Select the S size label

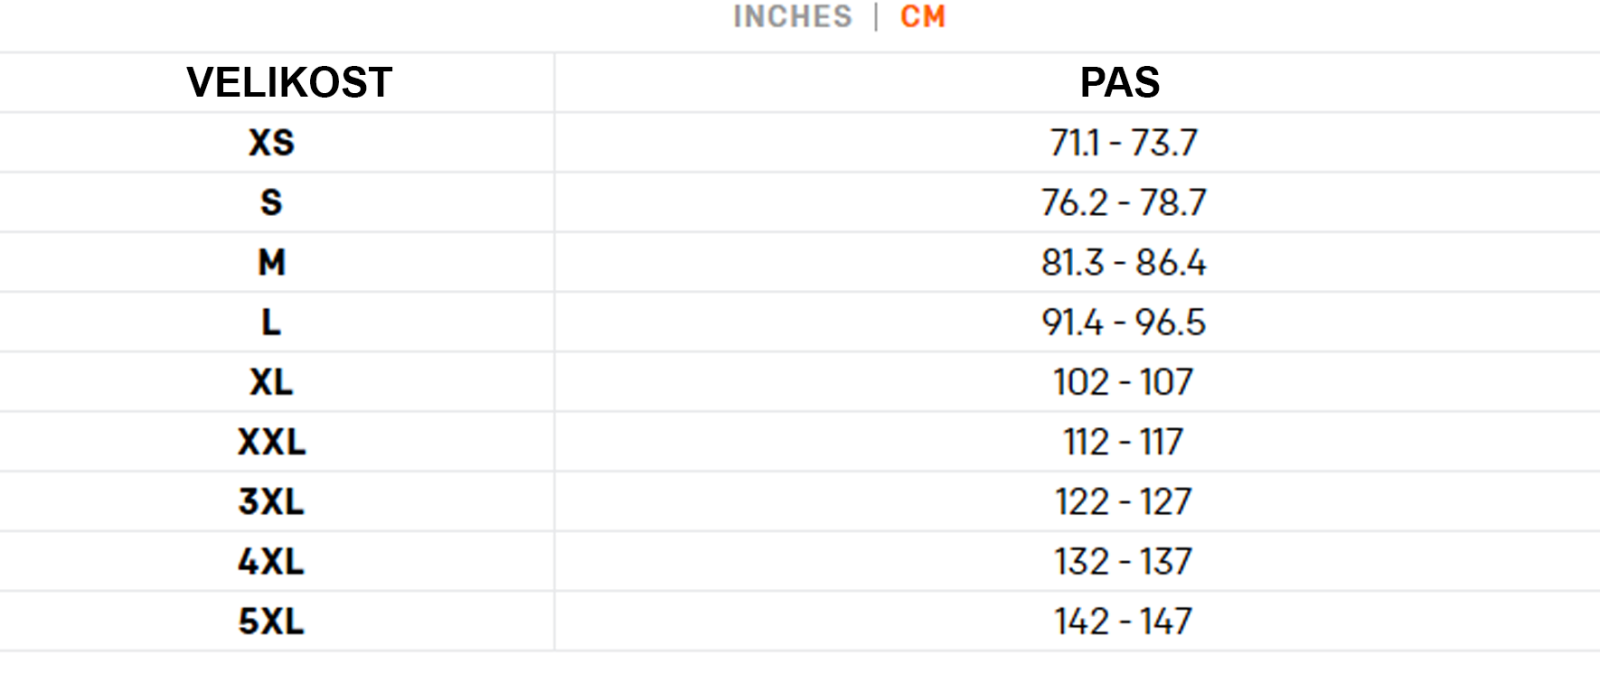271,202
